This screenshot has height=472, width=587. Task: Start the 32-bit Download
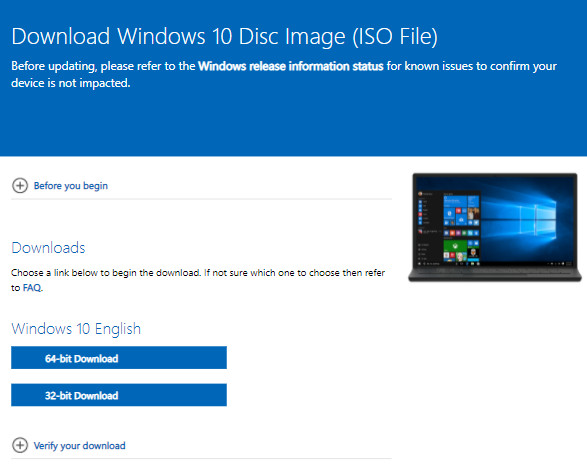coord(119,395)
